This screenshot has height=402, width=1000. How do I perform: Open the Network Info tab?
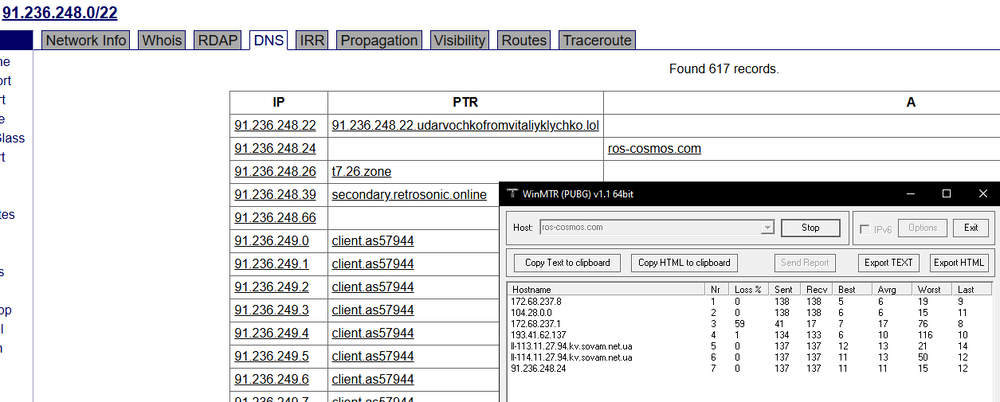point(87,40)
